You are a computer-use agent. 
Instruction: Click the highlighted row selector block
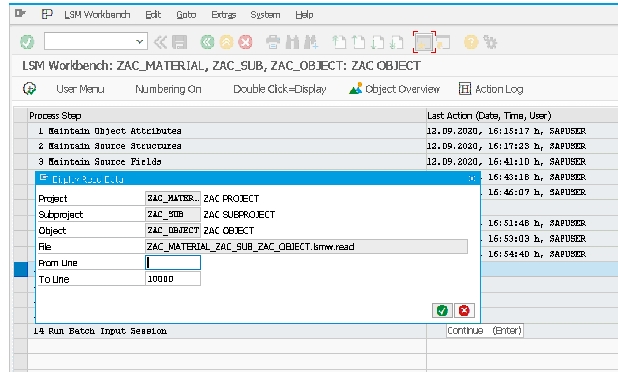[x=20, y=270]
